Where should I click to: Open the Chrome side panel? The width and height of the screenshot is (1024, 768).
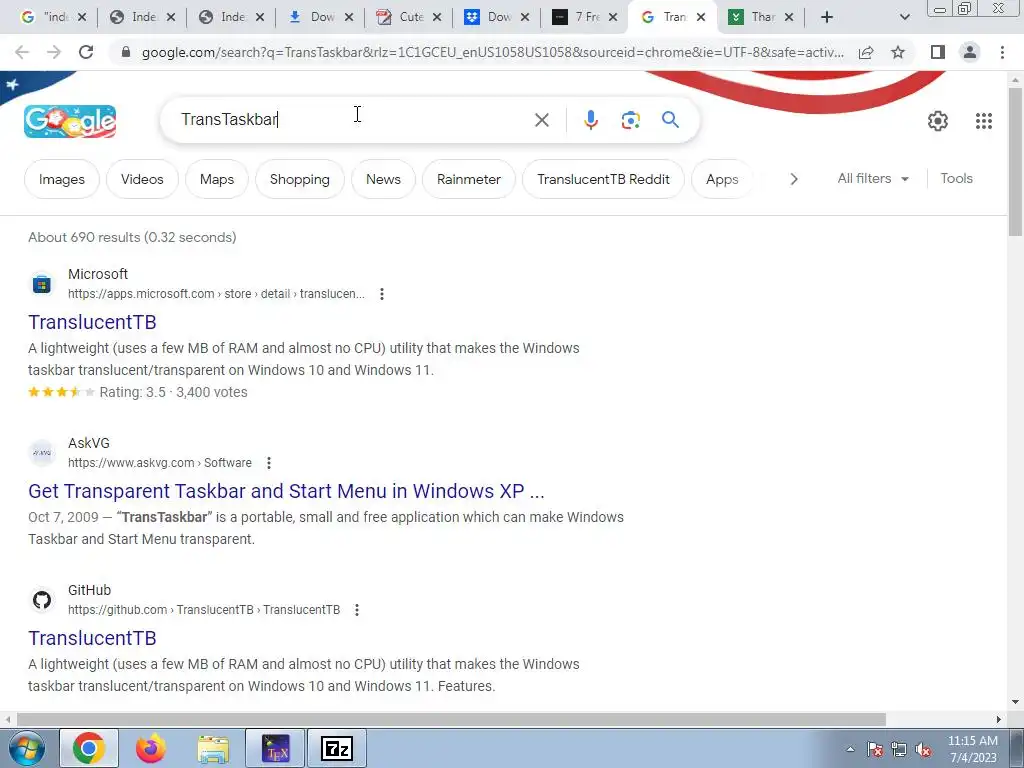click(938, 52)
